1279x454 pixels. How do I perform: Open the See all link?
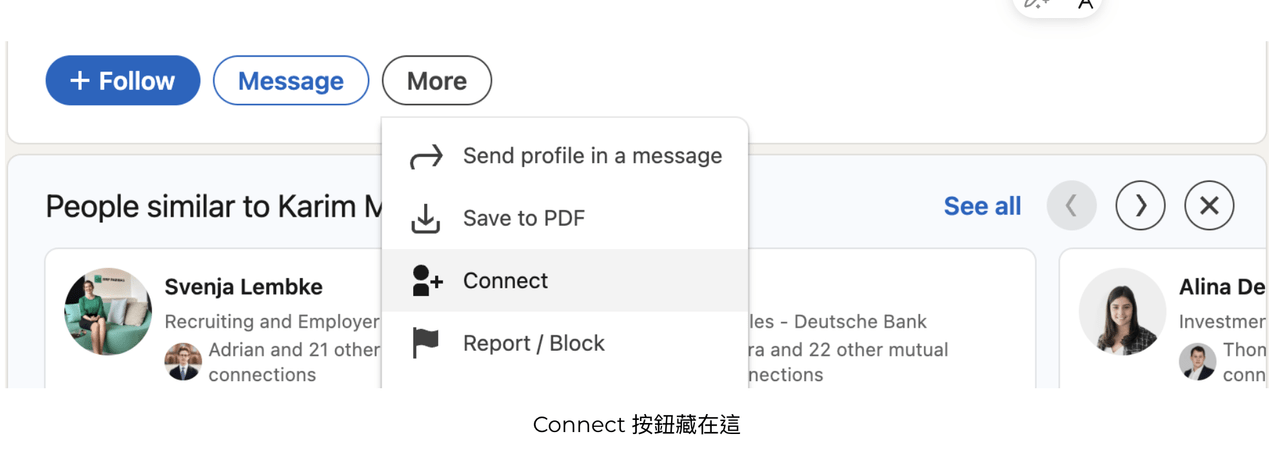point(982,206)
